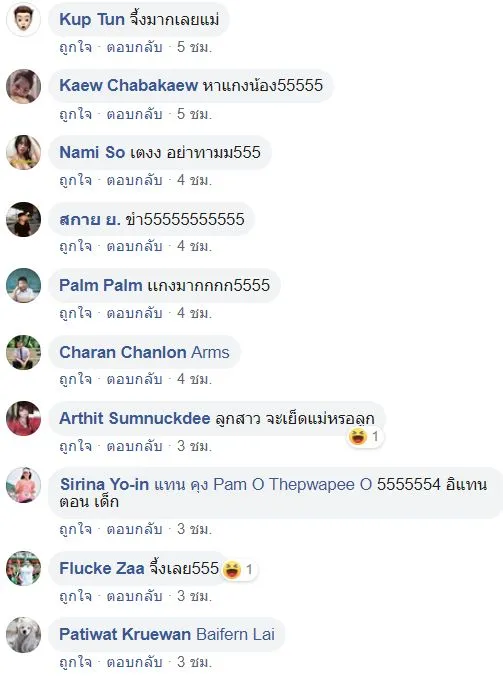Like Palm Palm's comment
Viewport: 503px width, 682px height.
75,313
